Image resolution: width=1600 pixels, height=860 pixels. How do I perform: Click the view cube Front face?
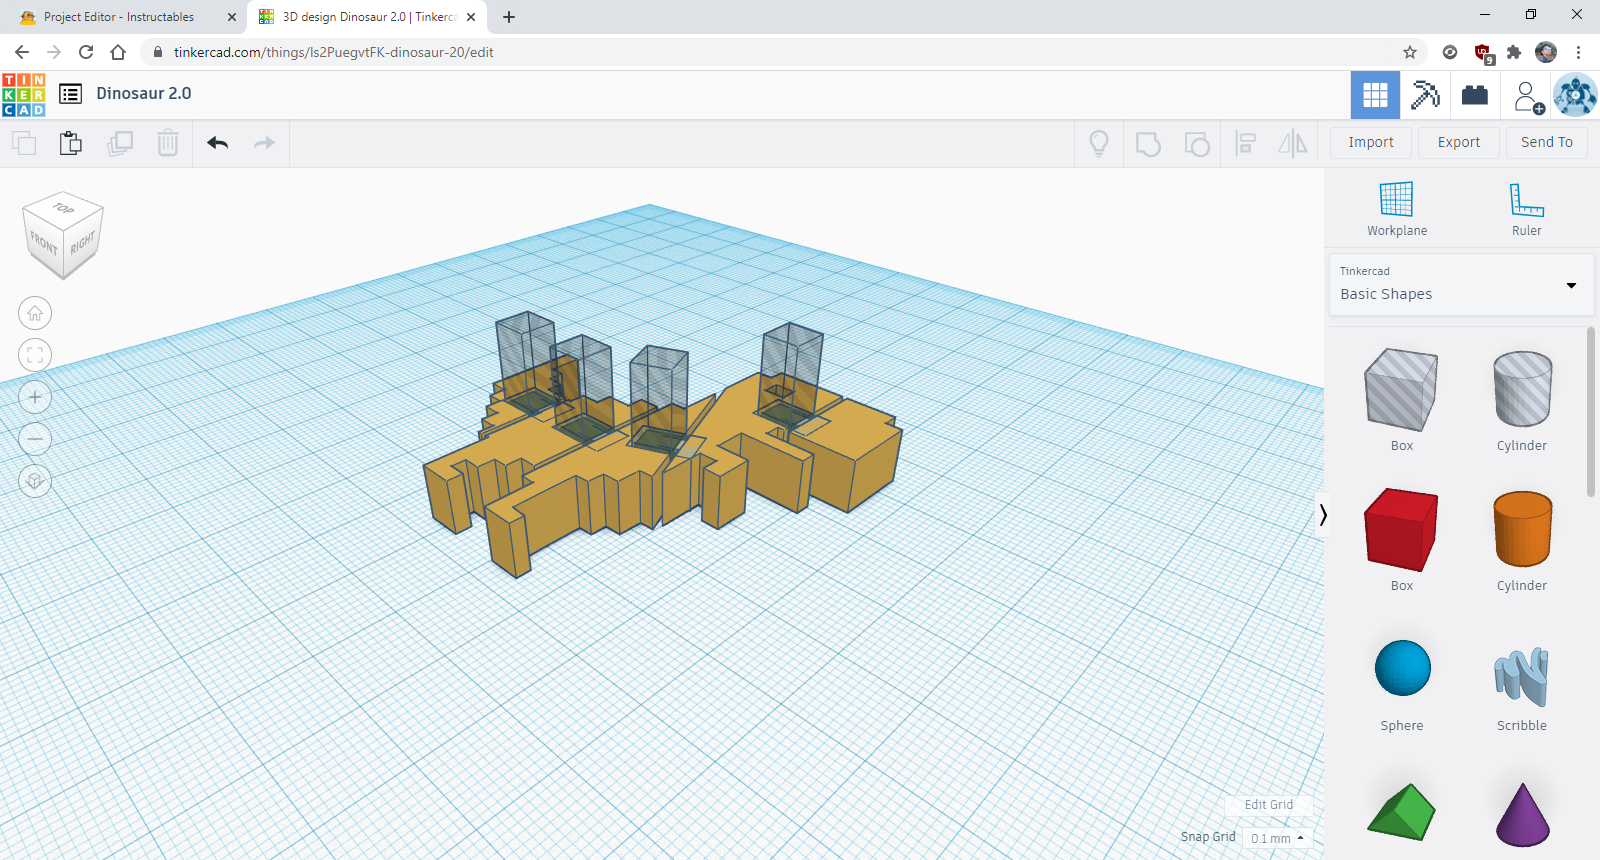pos(44,244)
